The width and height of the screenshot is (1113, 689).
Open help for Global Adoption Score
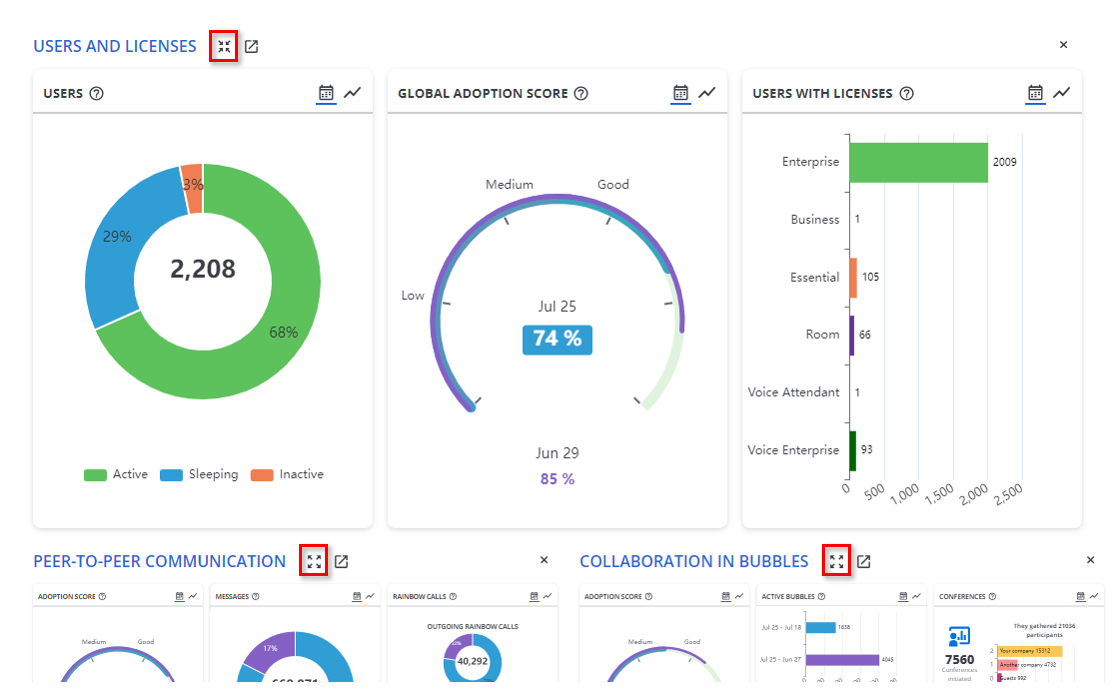[581, 93]
